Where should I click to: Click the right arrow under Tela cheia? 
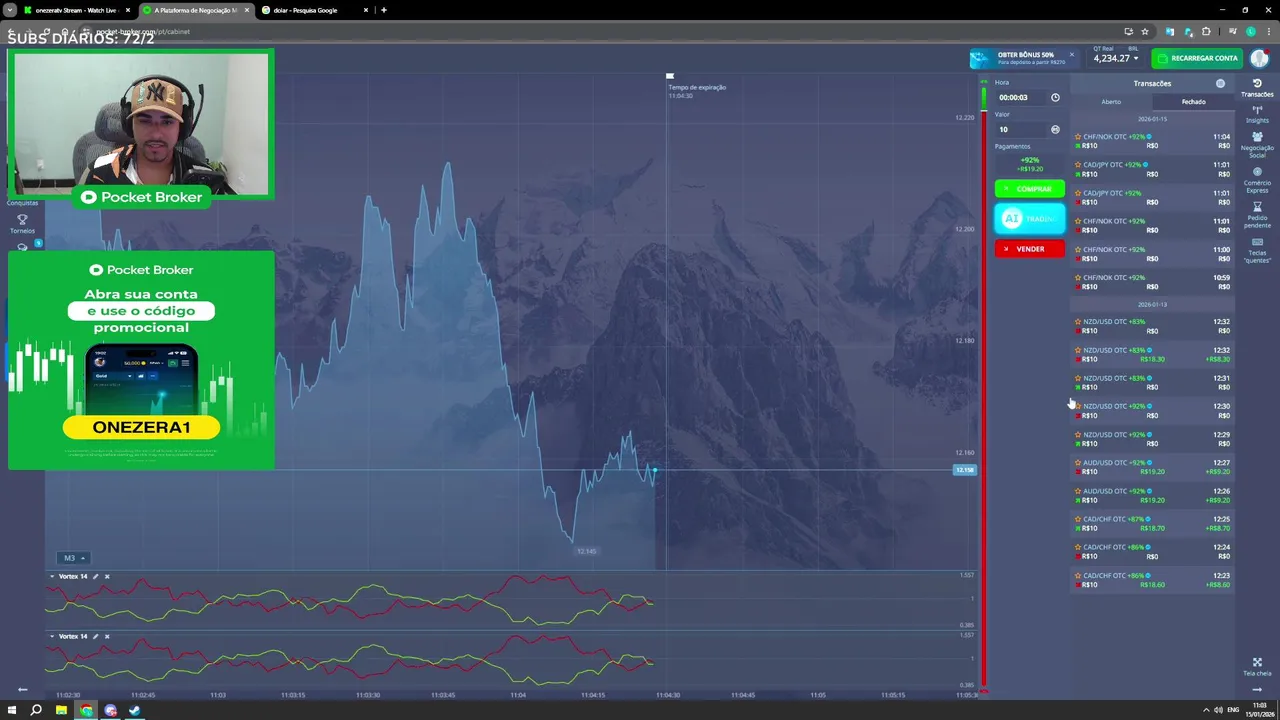pos(1257,689)
